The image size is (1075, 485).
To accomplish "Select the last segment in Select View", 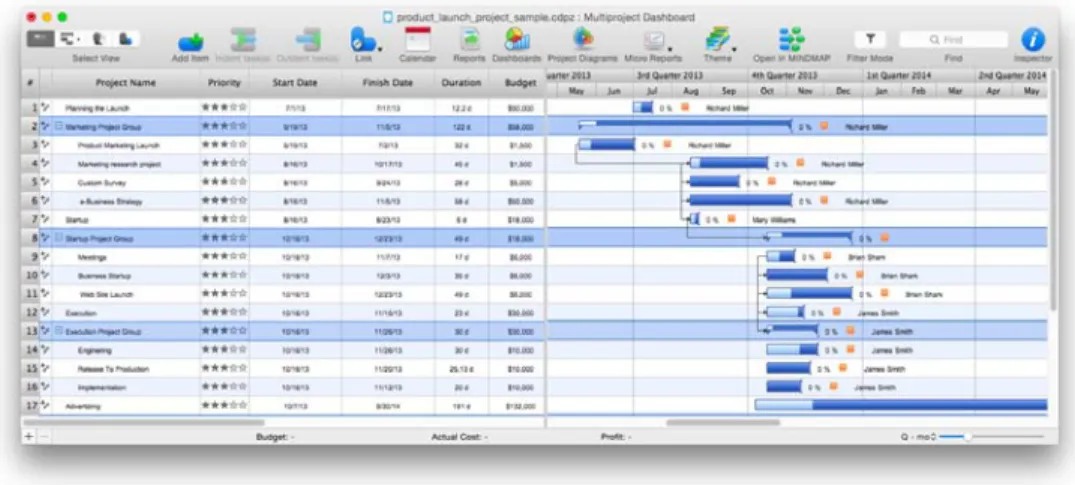I will click(x=126, y=39).
